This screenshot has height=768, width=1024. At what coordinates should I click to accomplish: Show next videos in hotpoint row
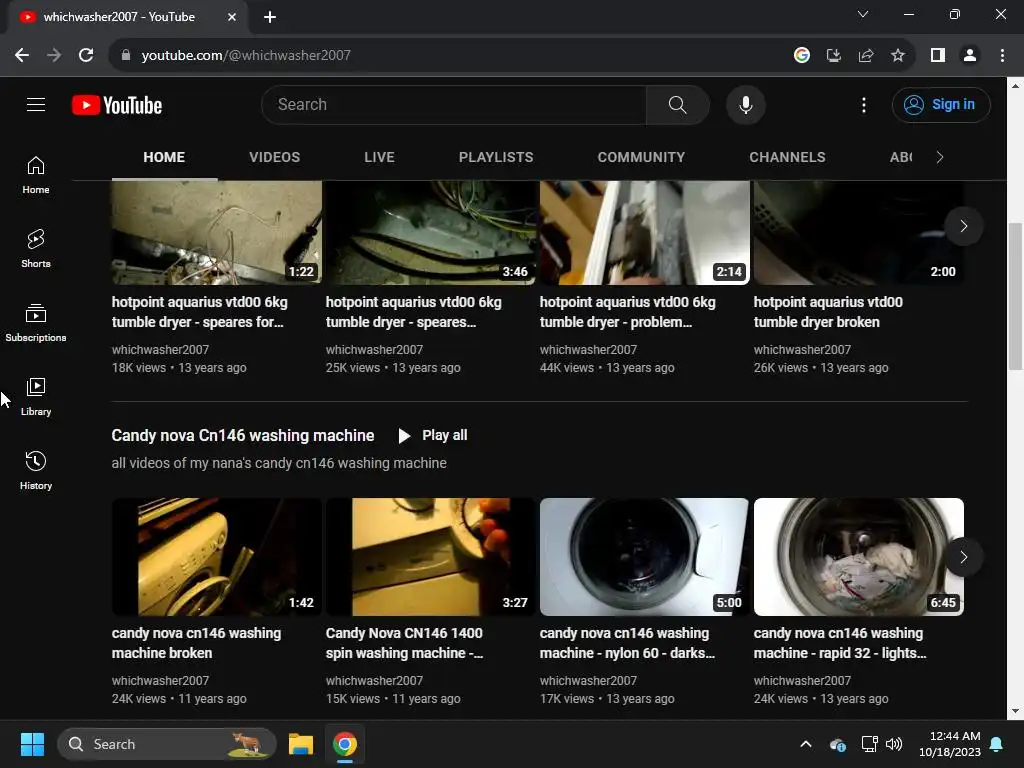coord(963,226)
